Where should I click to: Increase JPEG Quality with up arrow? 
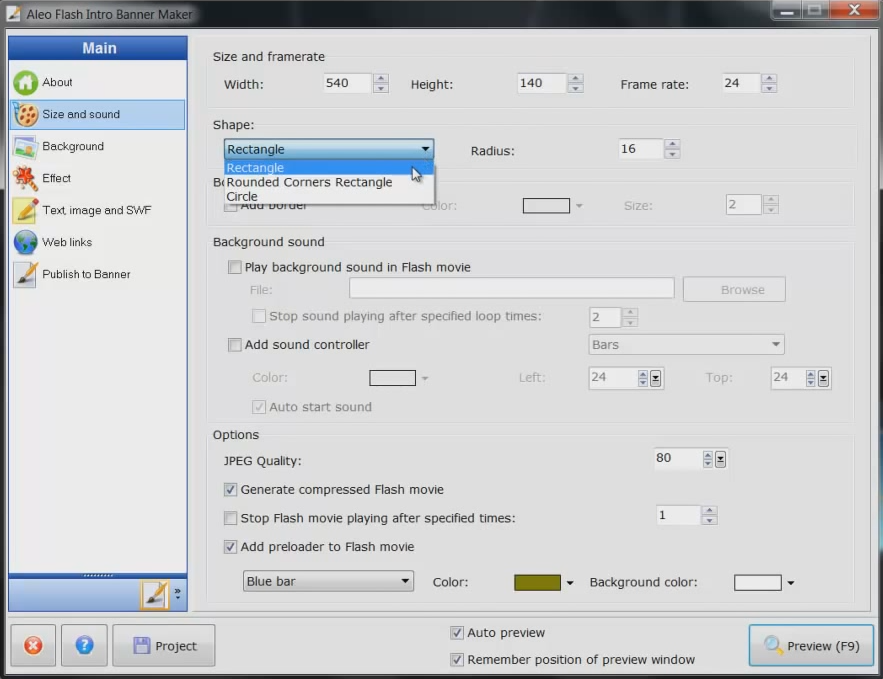(708, 455)
